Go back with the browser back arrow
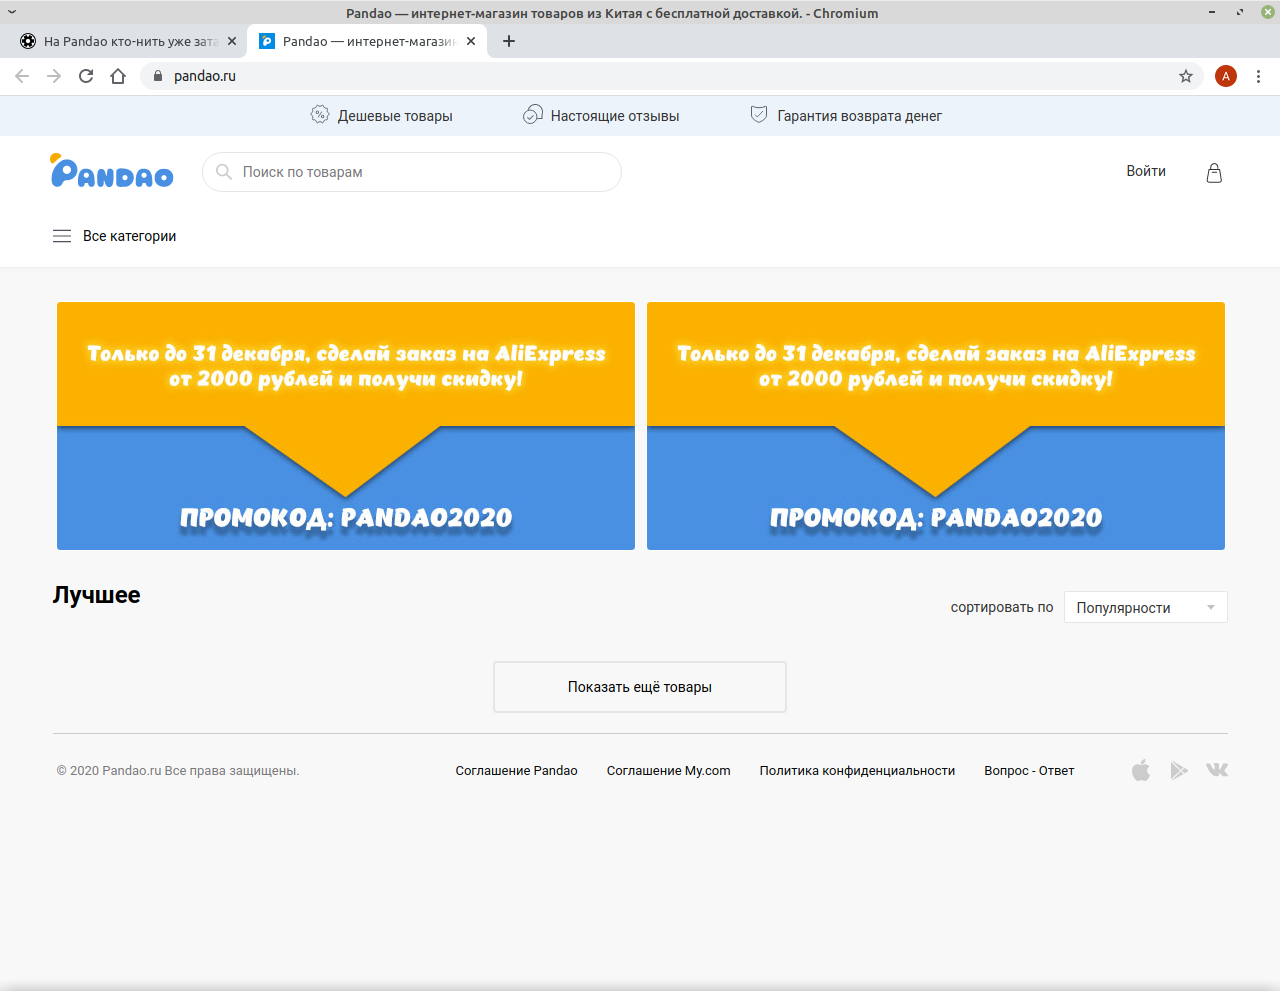The image size is (1280, 991). [x=22, y=76]
